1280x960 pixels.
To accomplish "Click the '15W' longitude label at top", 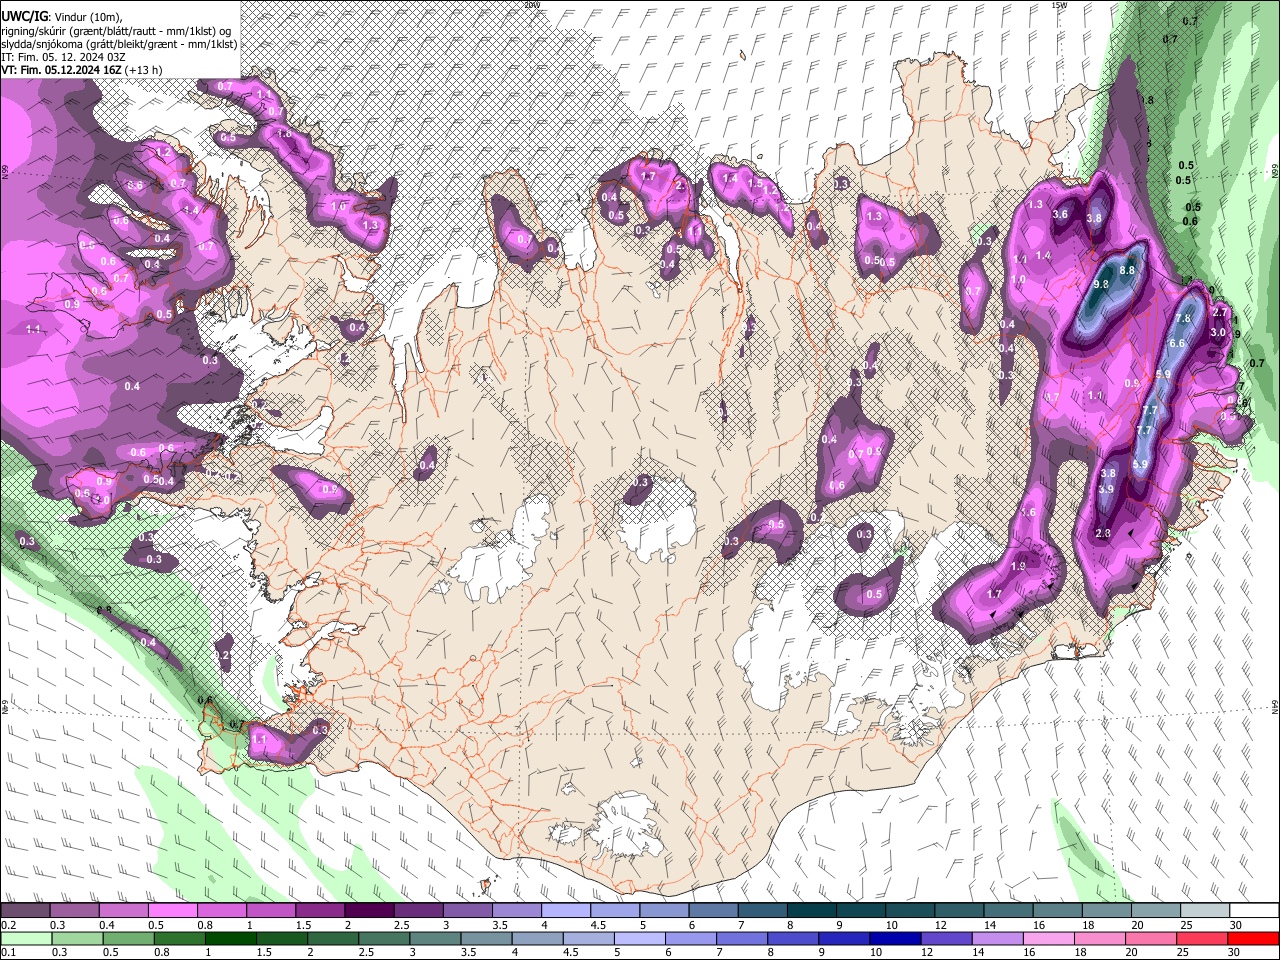I will pos(1060,4).
